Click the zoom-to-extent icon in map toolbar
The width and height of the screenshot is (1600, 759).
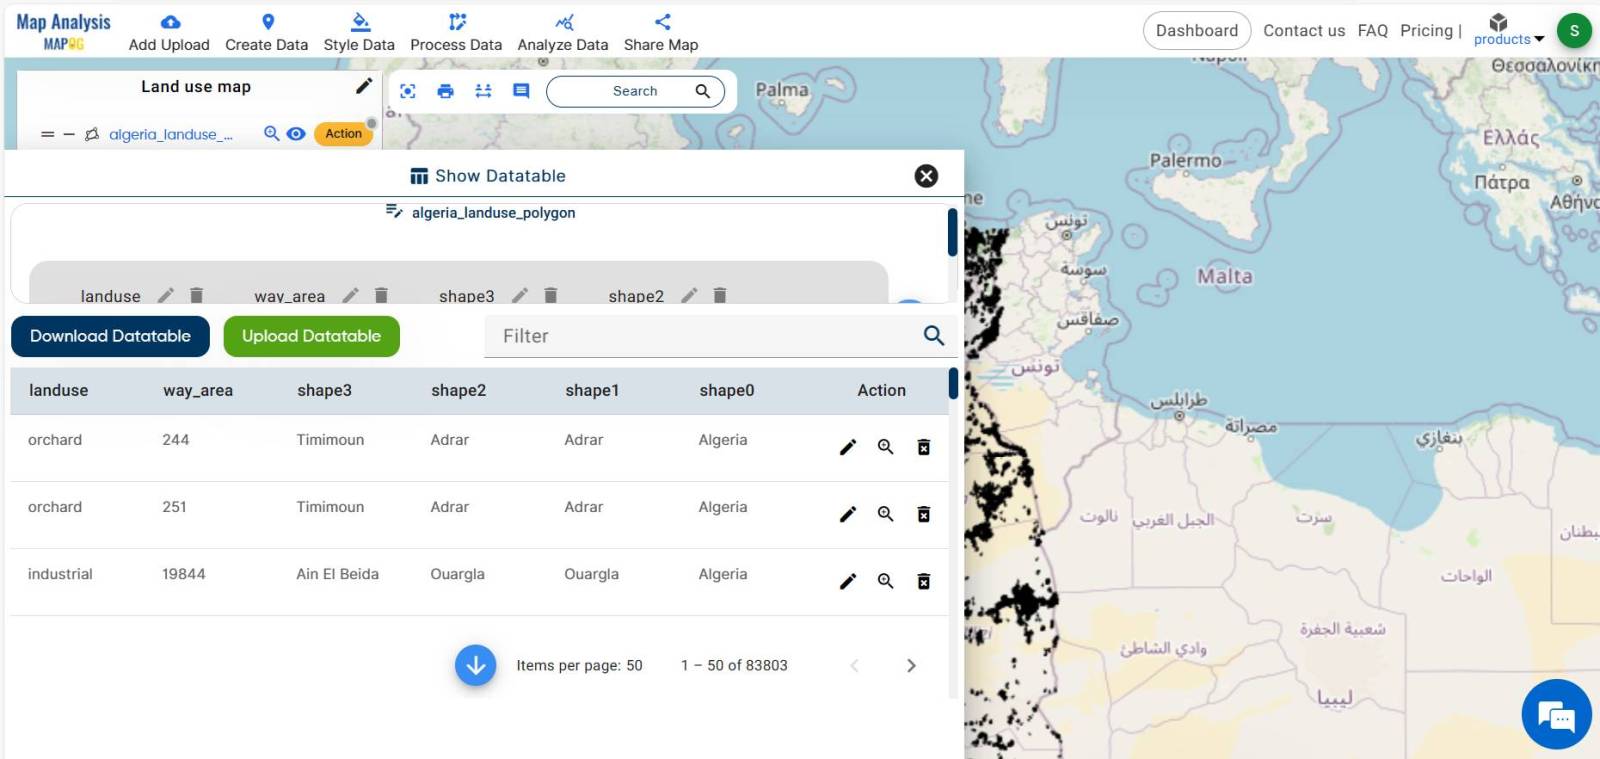408,91
